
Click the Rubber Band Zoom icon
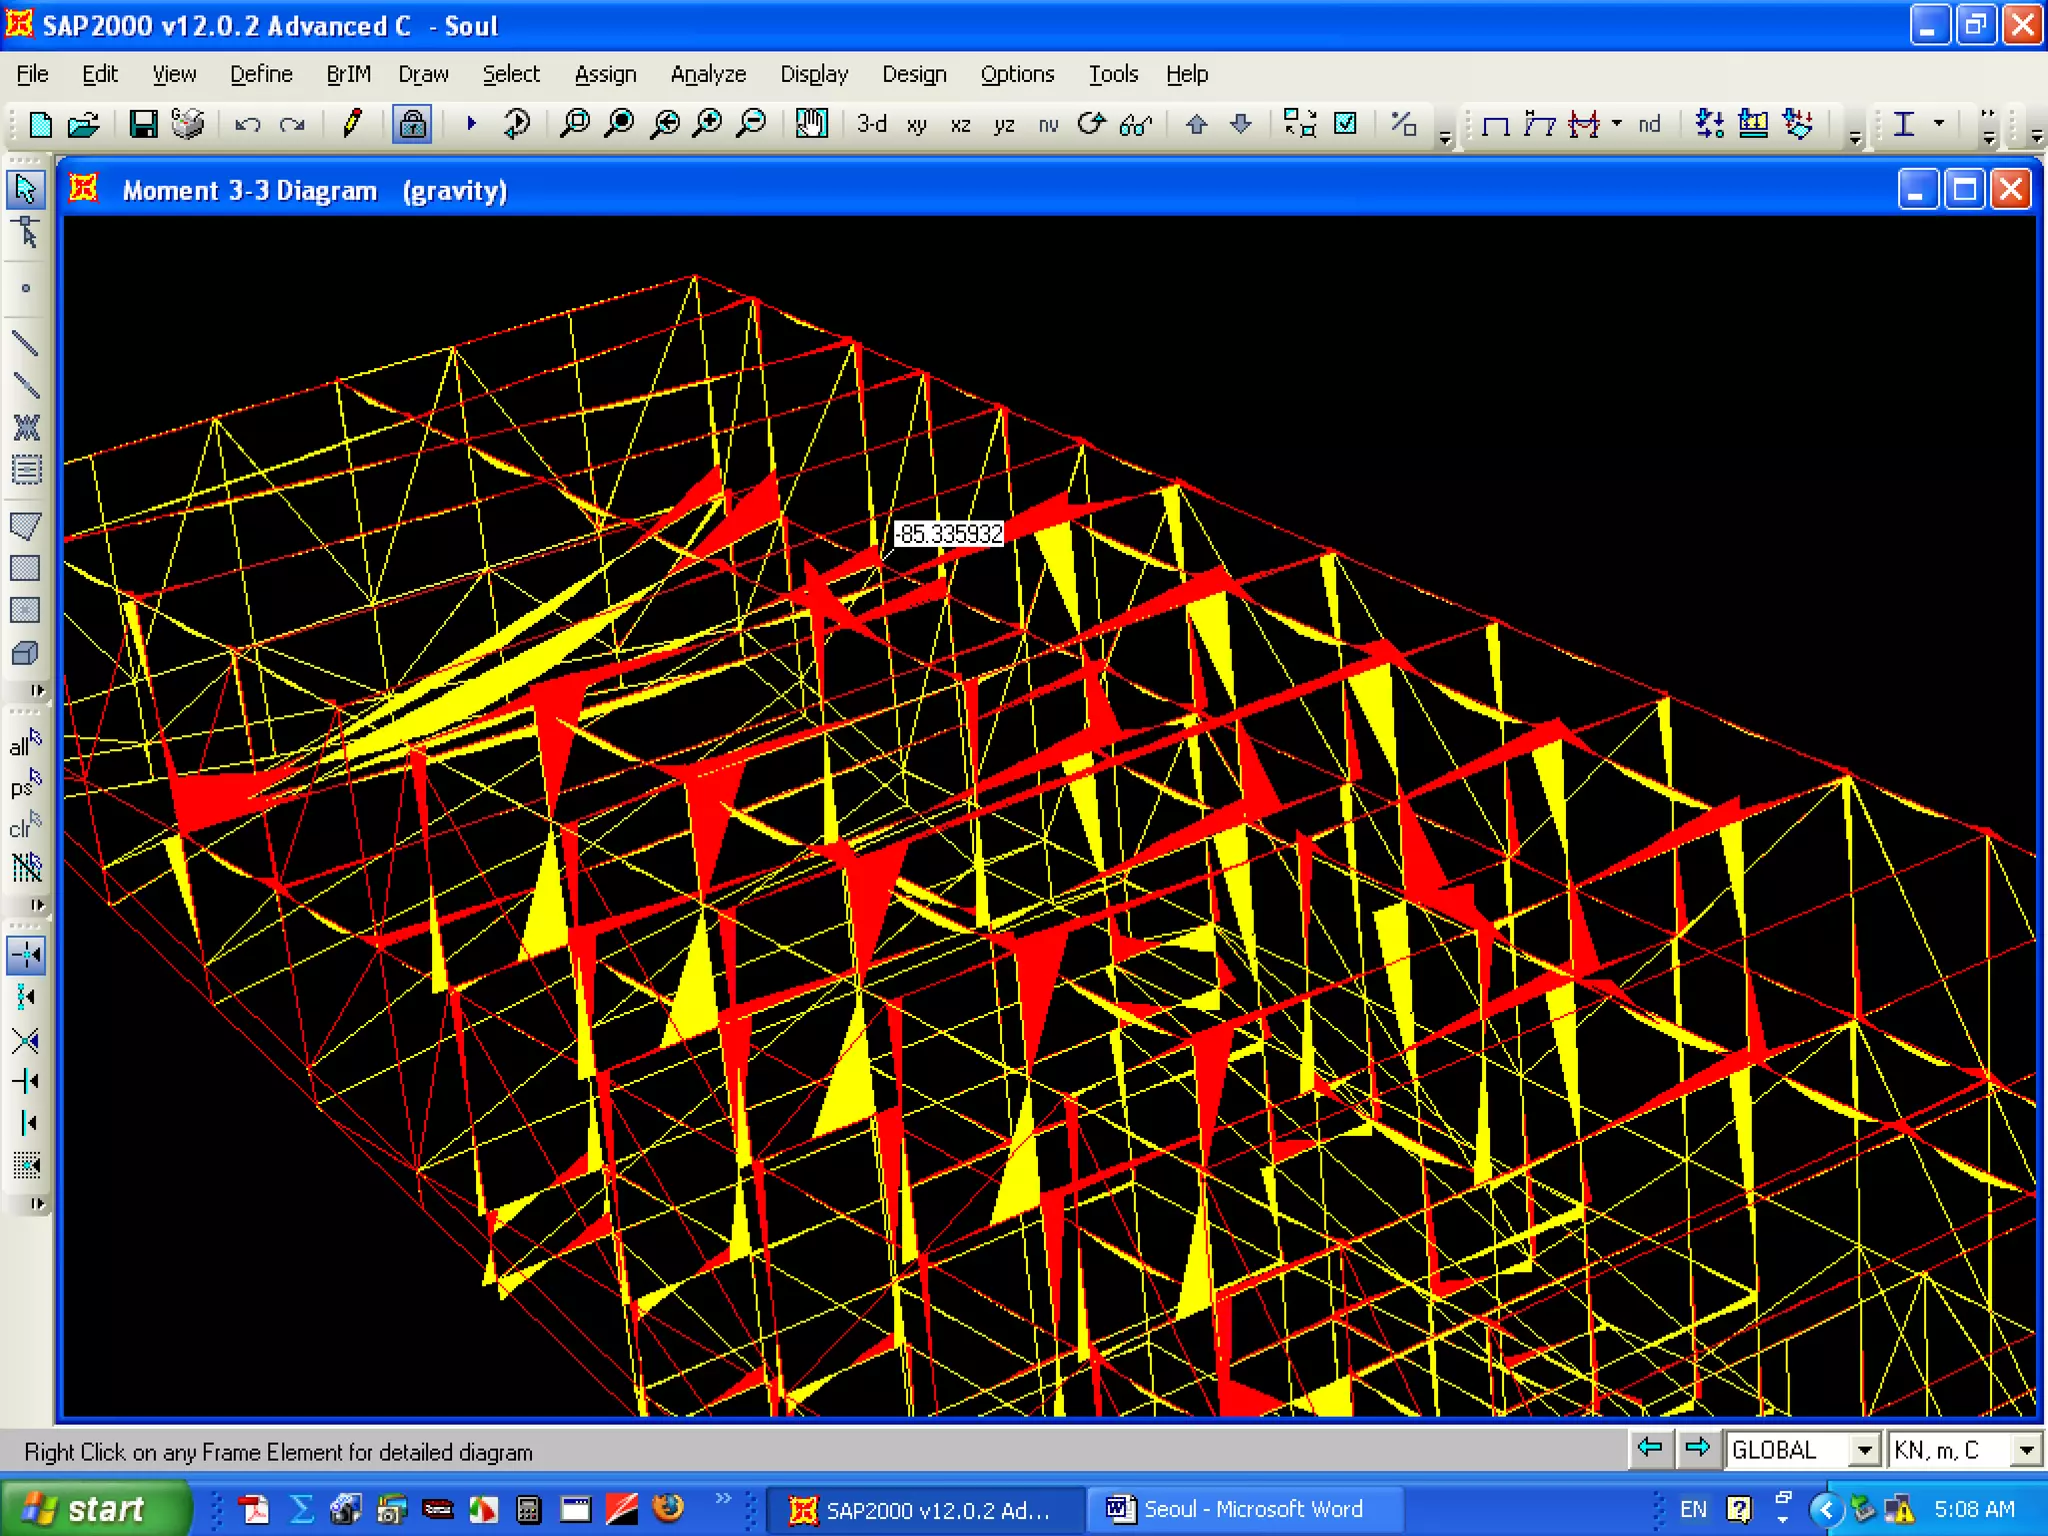(x=574, y=124)
